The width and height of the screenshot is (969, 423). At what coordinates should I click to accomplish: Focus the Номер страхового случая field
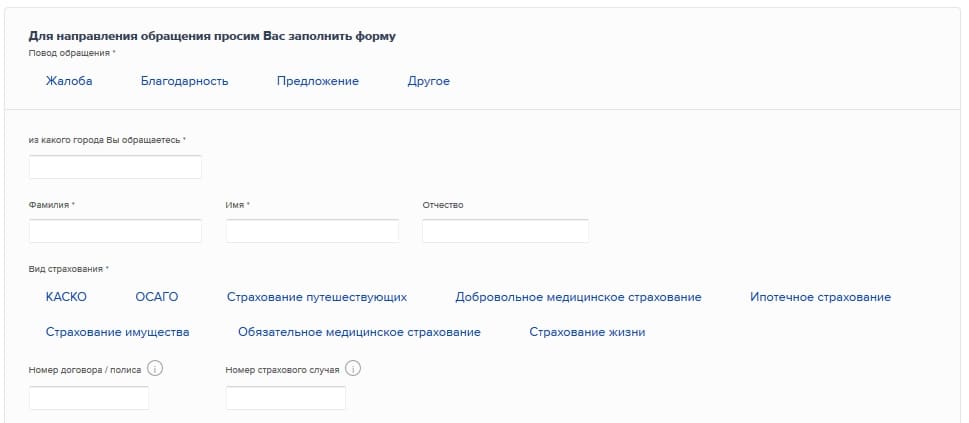click(x=286, y=398)
